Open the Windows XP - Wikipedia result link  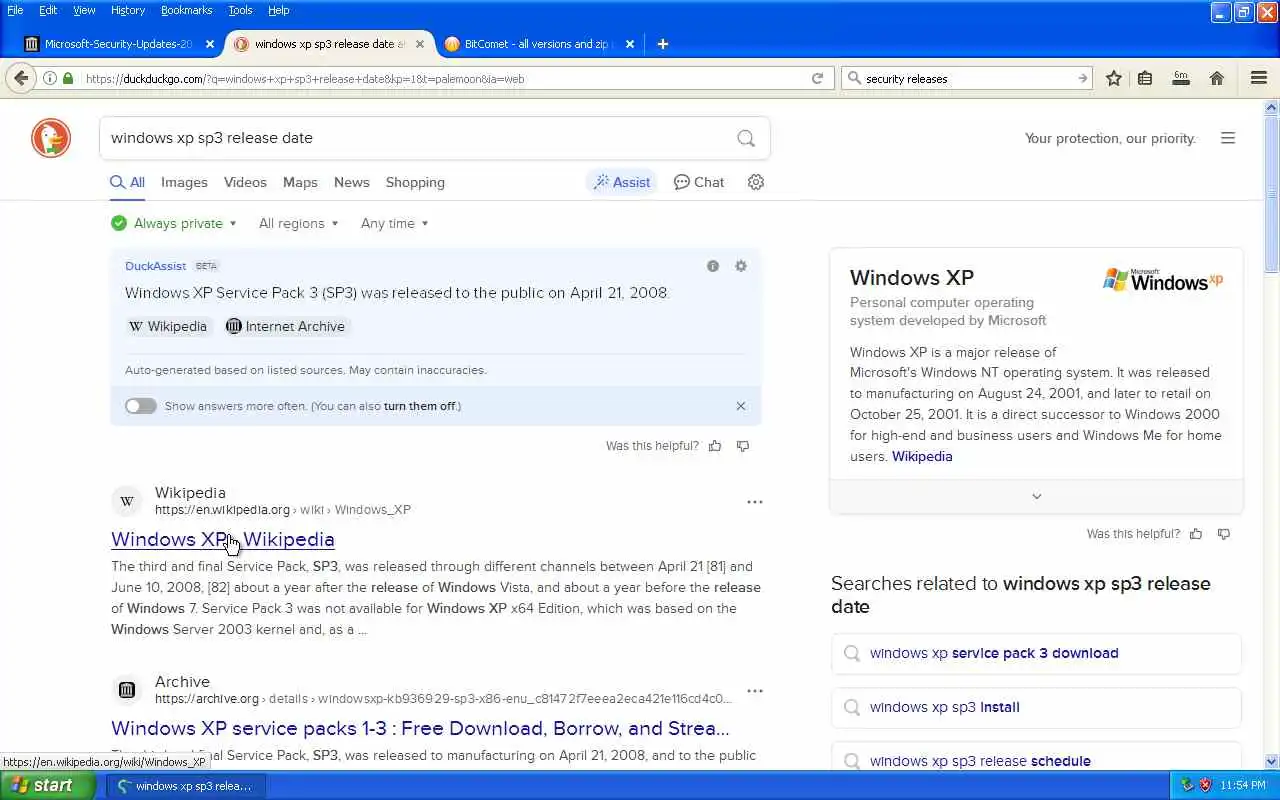pyautogui.click(x=223, y=539)
